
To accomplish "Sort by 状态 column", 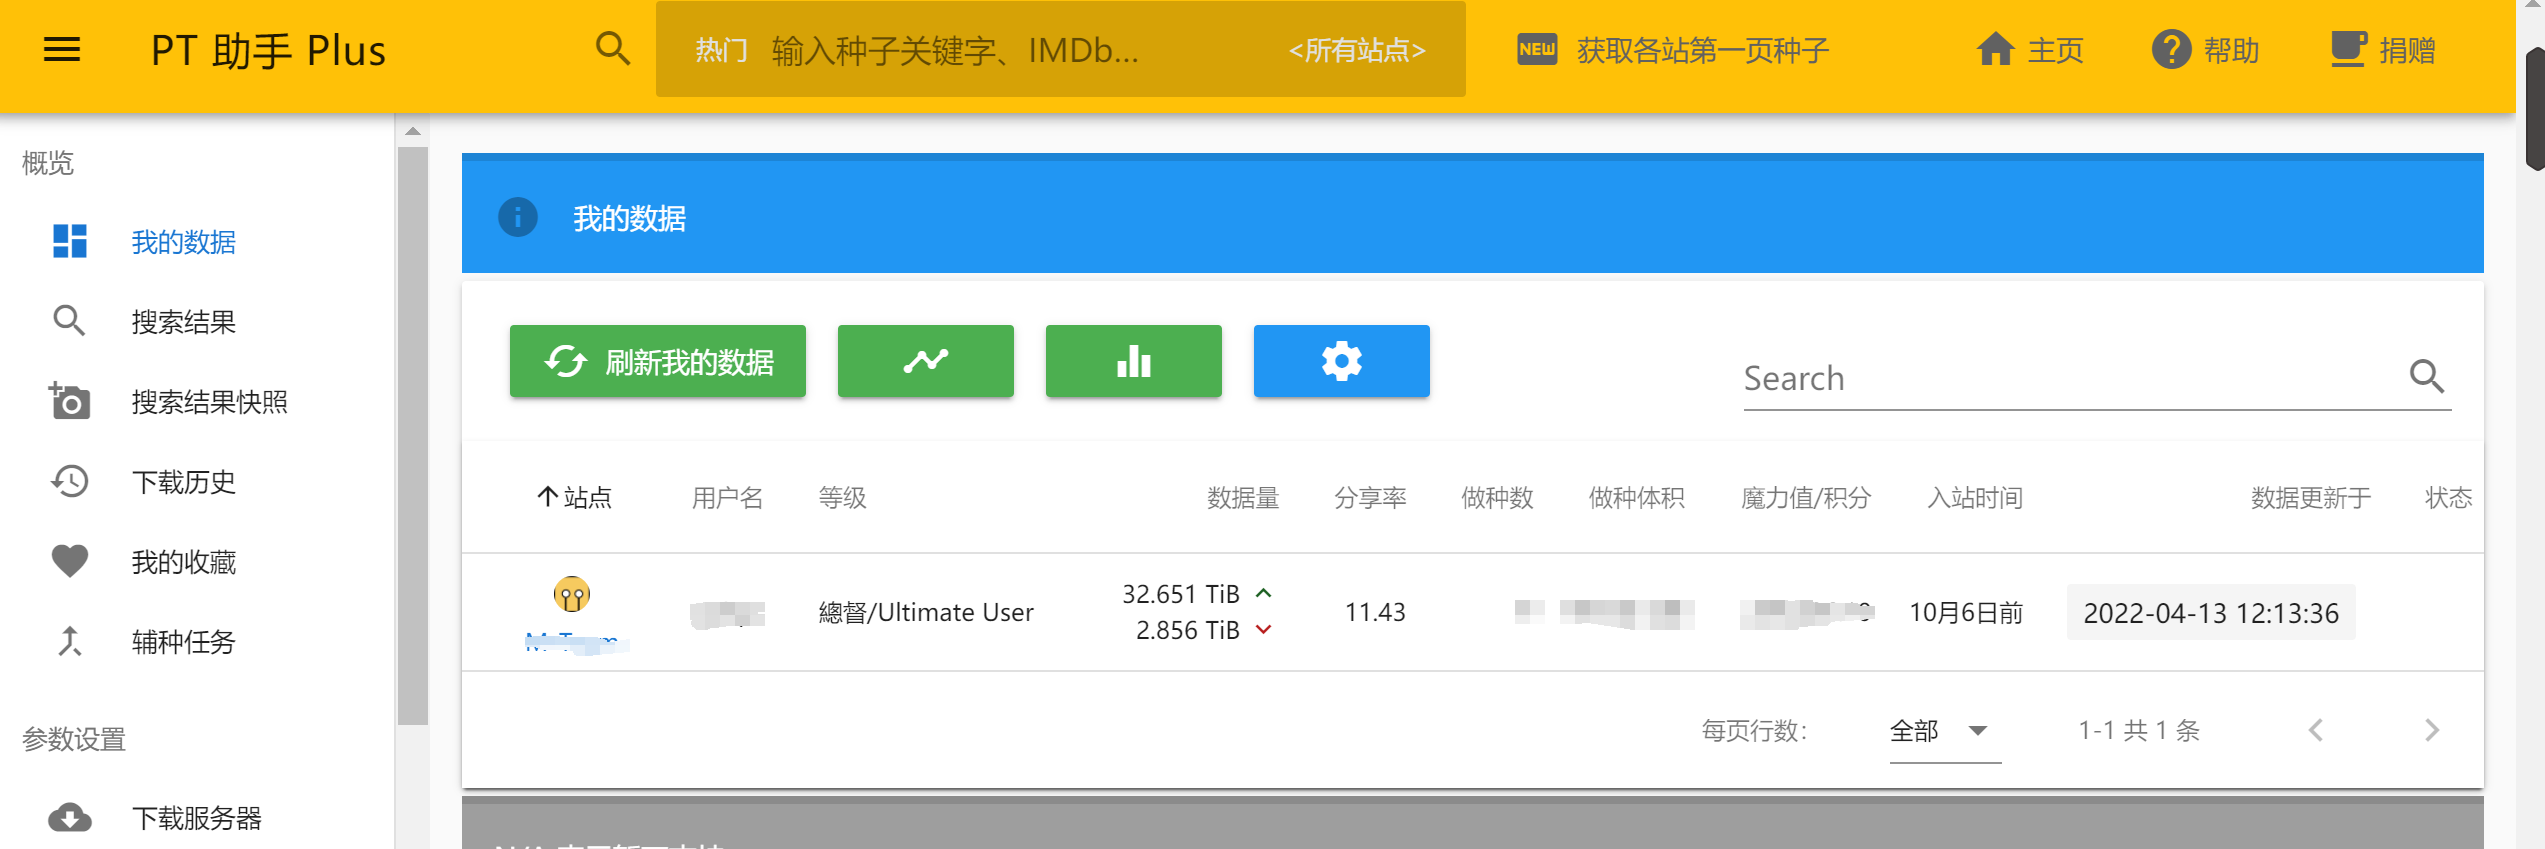I will tap(2449, 497).
